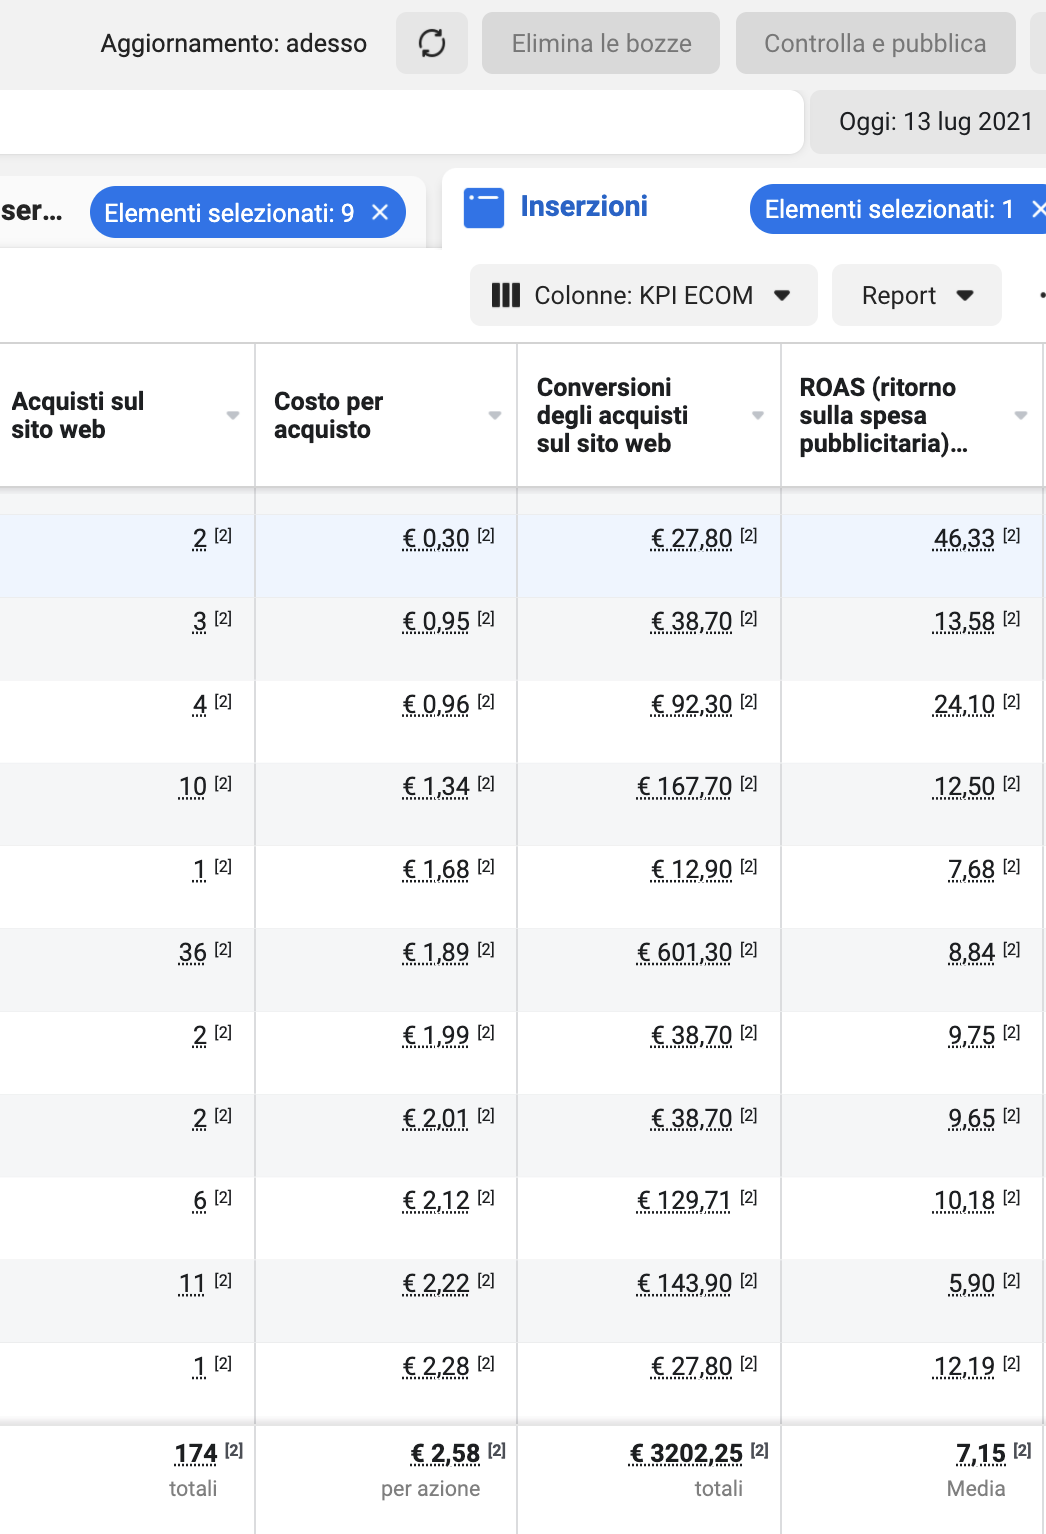
Task: Open ROAS column header arrow
Action: (1021, 415)
